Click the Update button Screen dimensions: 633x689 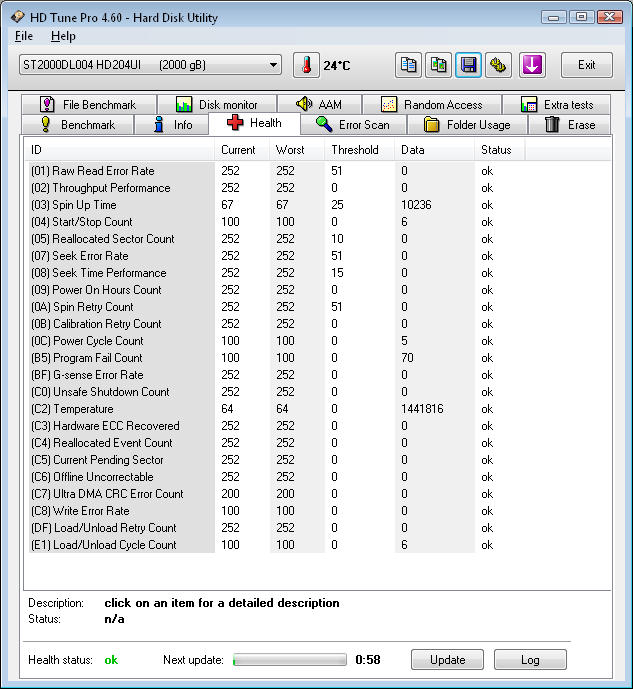447,660
